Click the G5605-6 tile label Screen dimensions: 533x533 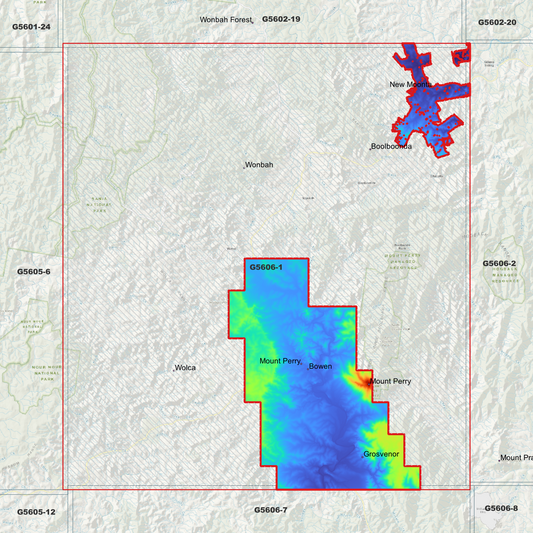pyautogui.click(x=34, y=272)
